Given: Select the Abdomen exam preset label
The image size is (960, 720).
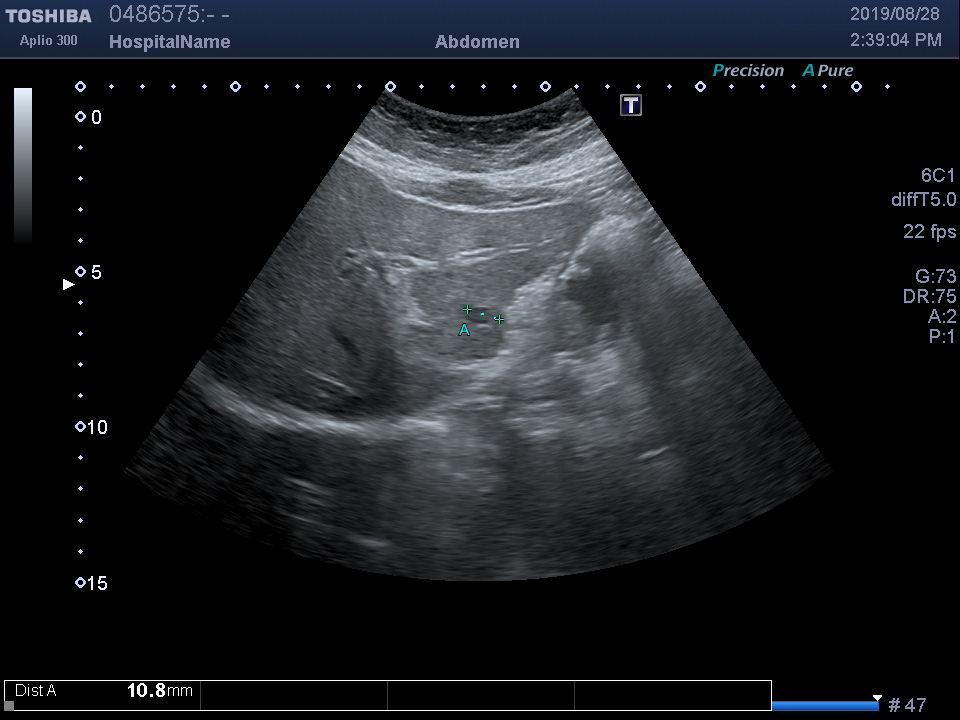Looking at the screenshot, I should [477, 42].
